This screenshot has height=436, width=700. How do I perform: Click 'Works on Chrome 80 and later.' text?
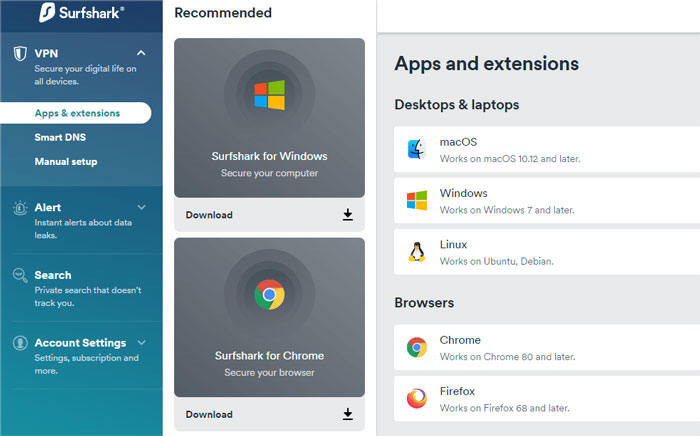pyautogui.click(x=508, y=357)
